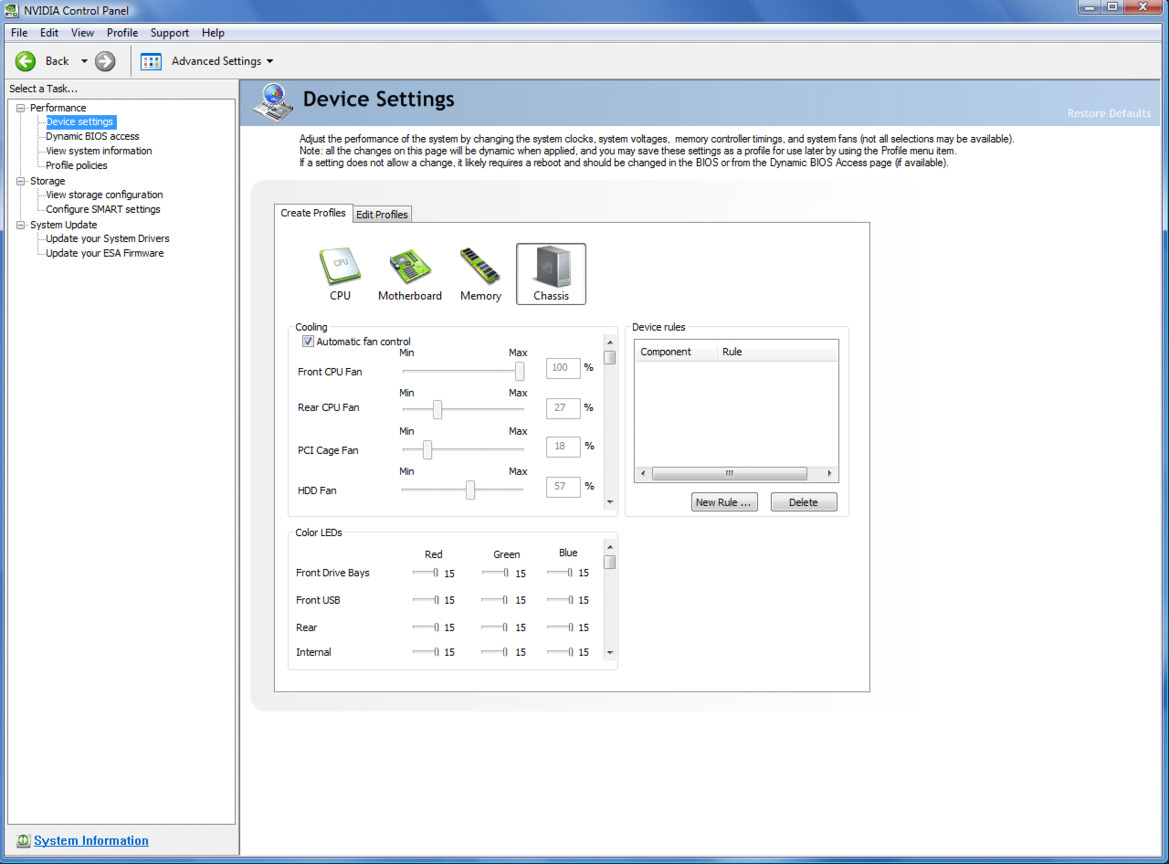
Task: Click Front Drive Bays Blue slider
Action: [560, 573]
